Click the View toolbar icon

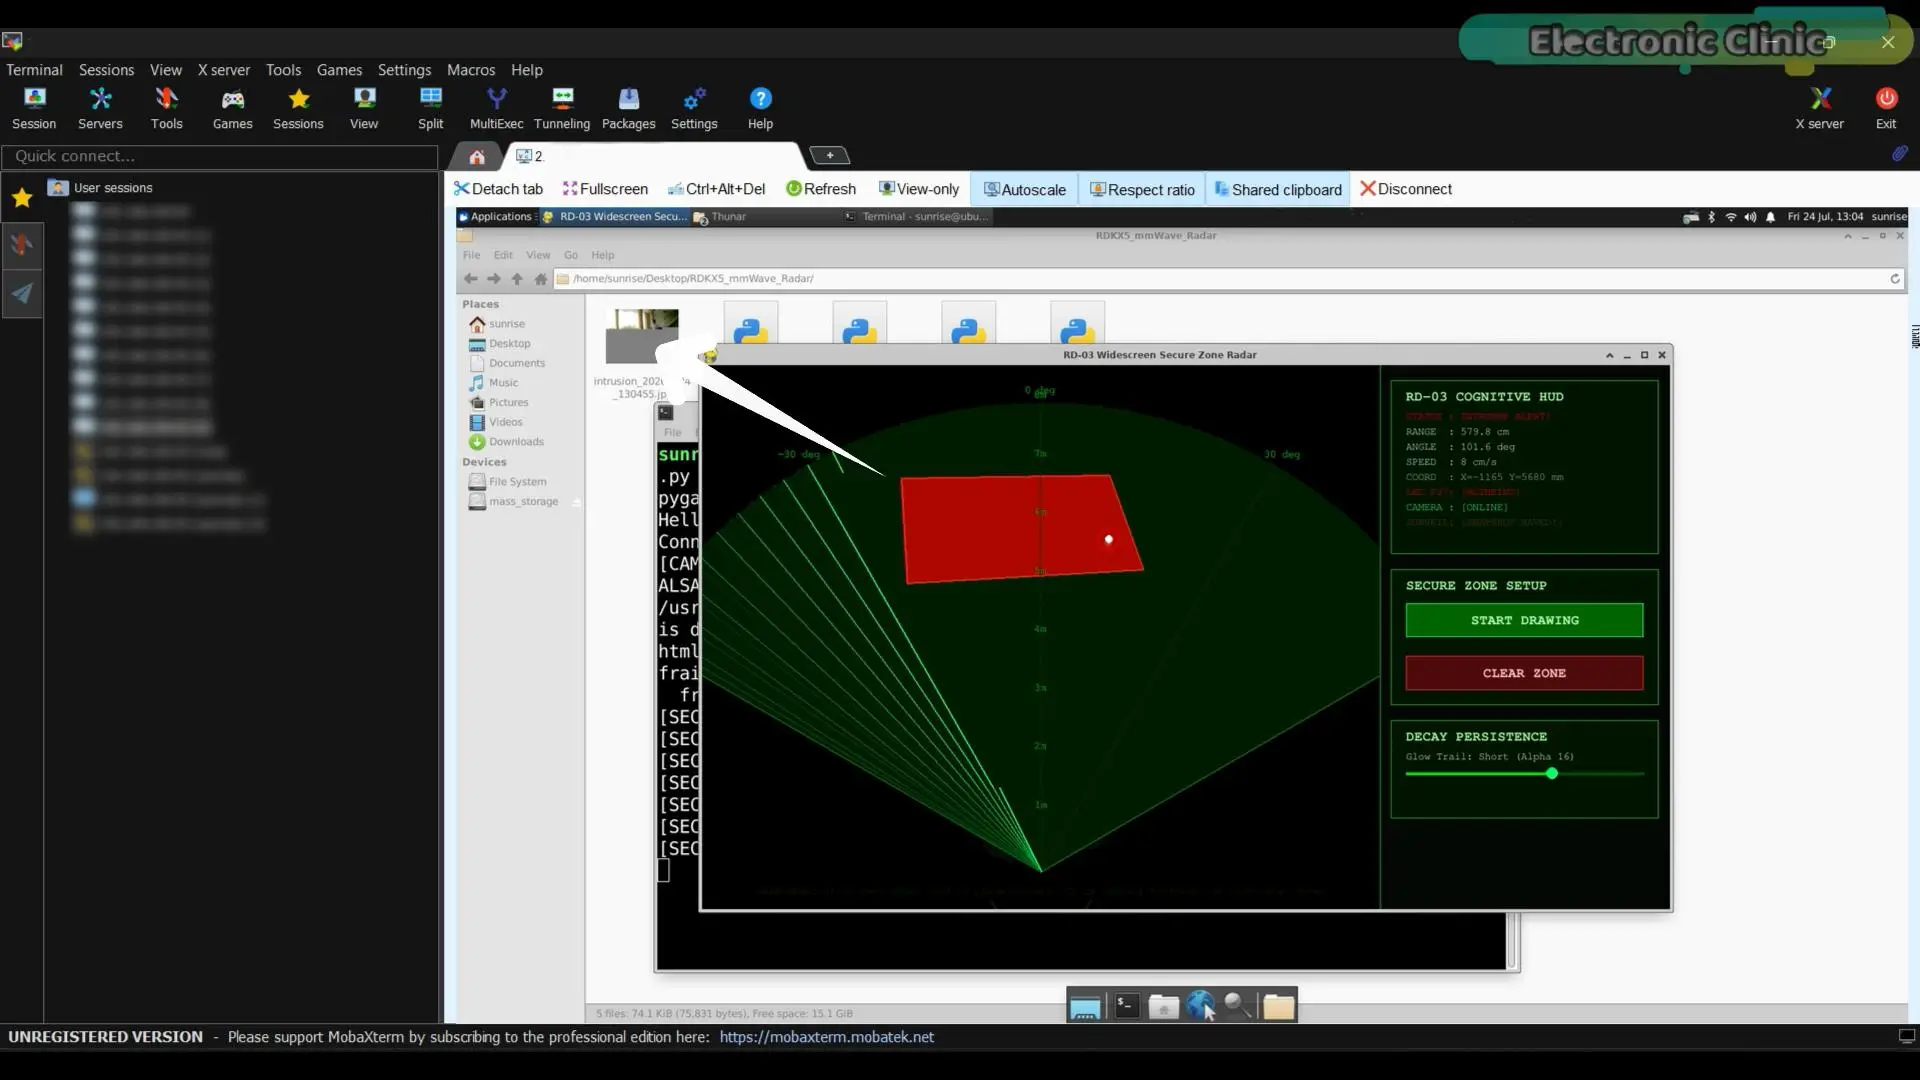tap(364, 108)
